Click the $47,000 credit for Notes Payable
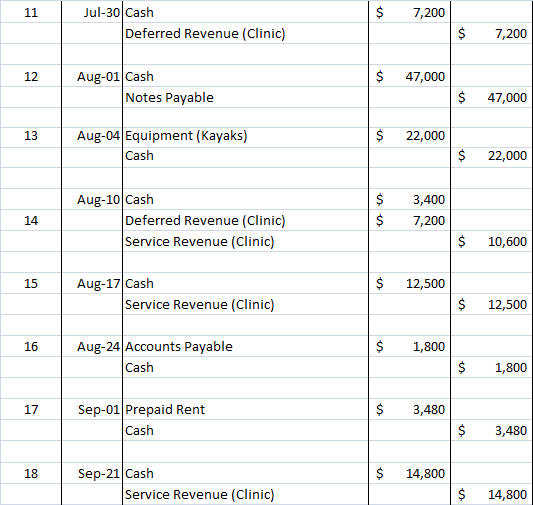533x505 pixels. tap(492, 98)
